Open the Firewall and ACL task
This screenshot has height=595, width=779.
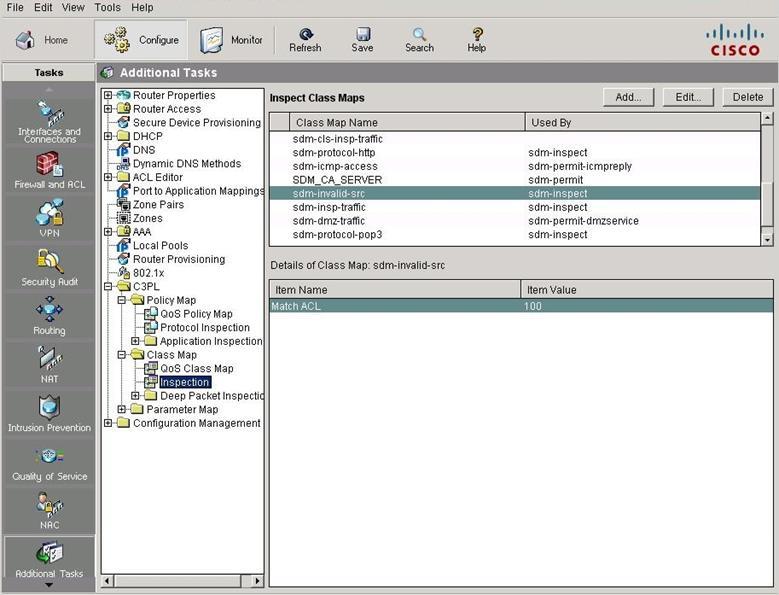pyautogui.click(x=49, y=170)
